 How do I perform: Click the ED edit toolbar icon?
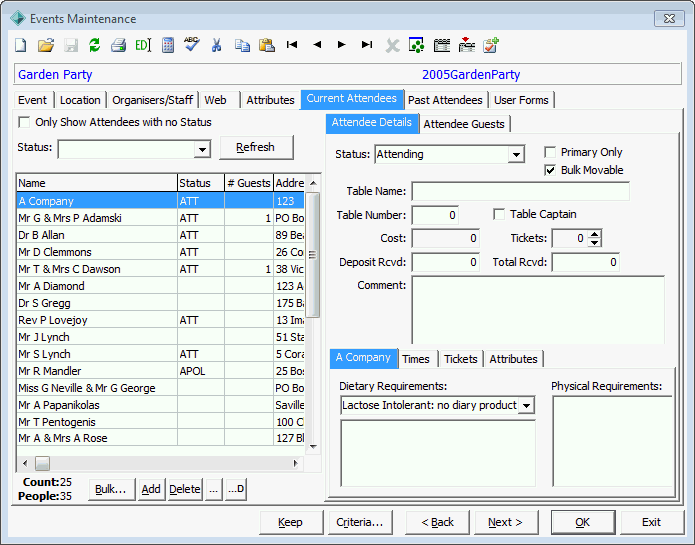tap(143, 45)
